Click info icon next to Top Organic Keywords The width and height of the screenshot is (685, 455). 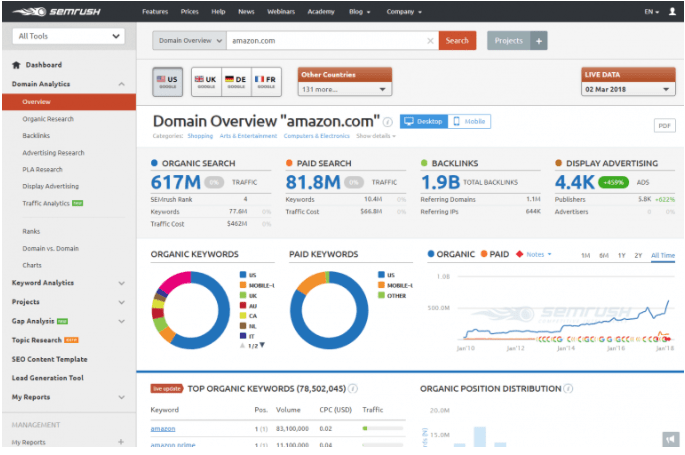tap(353, 388)
